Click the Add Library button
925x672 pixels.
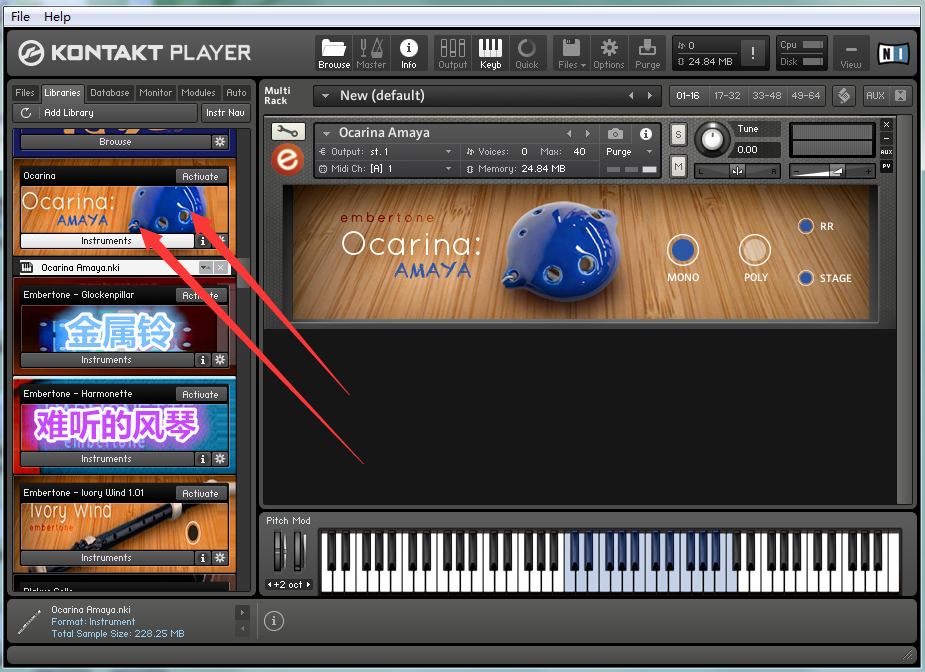point(105,113)
